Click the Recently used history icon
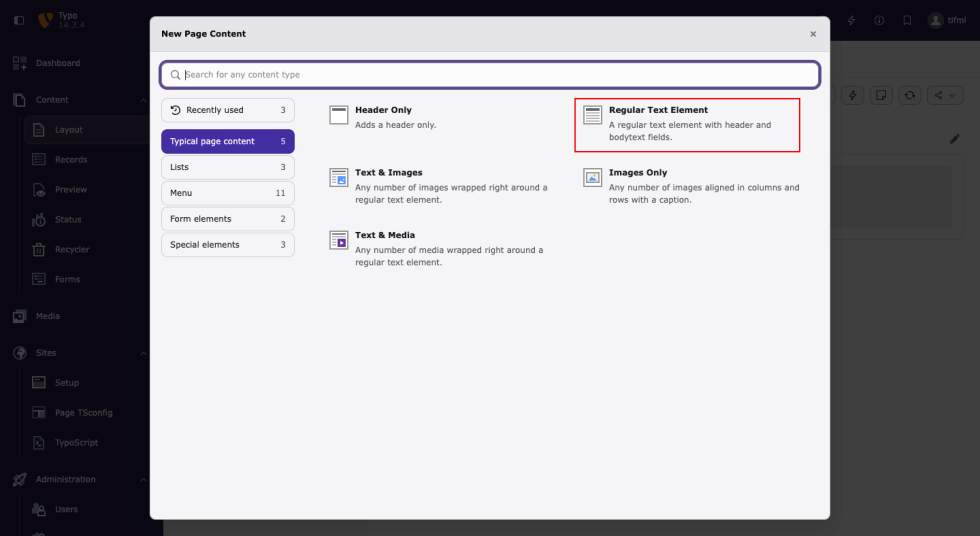Viewport: 980px width, 536px height. click(176, 110)
